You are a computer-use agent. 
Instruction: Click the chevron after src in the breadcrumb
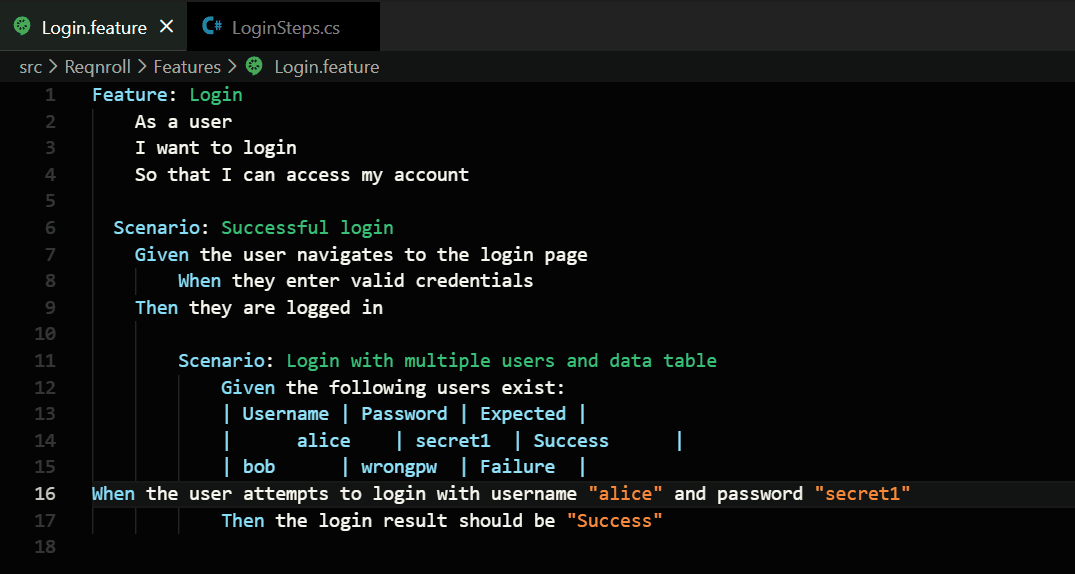(x=53, y=67)
